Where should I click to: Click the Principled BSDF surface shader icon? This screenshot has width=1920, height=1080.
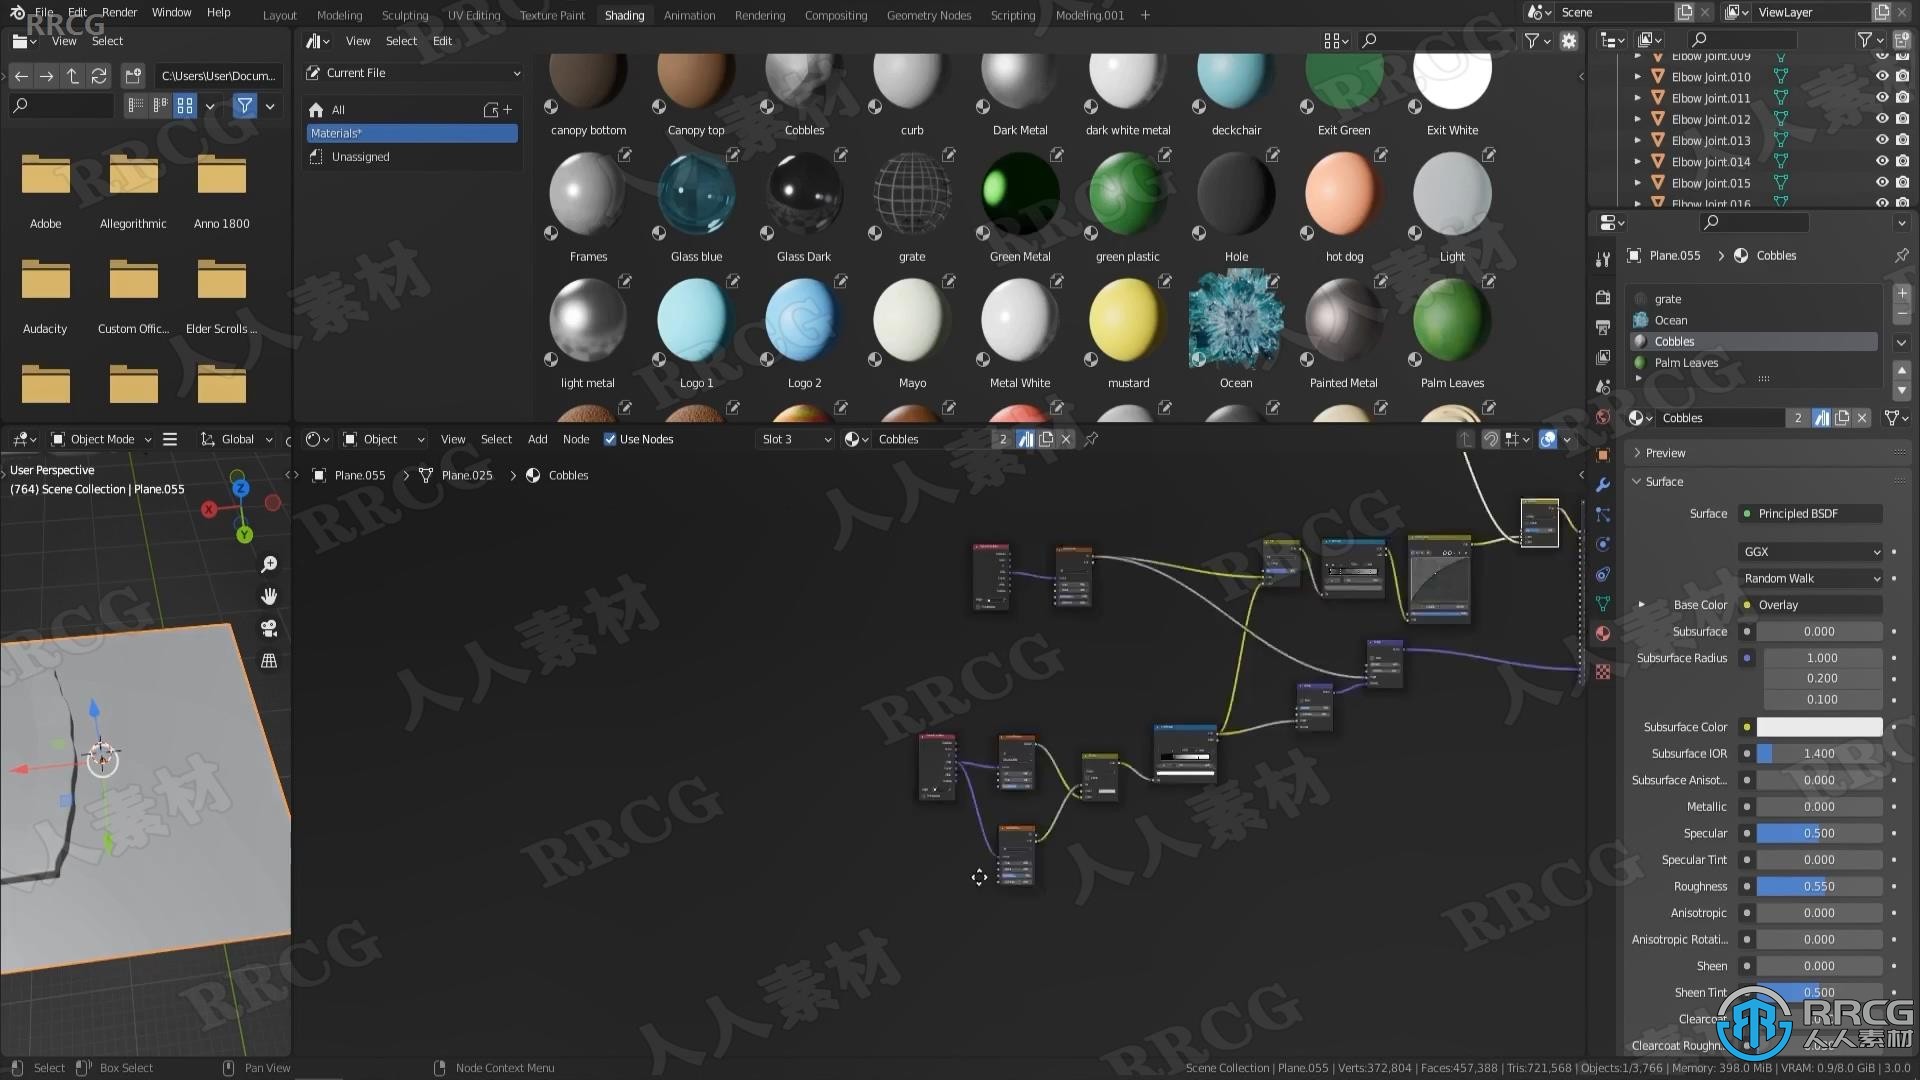click(1746, 513)
